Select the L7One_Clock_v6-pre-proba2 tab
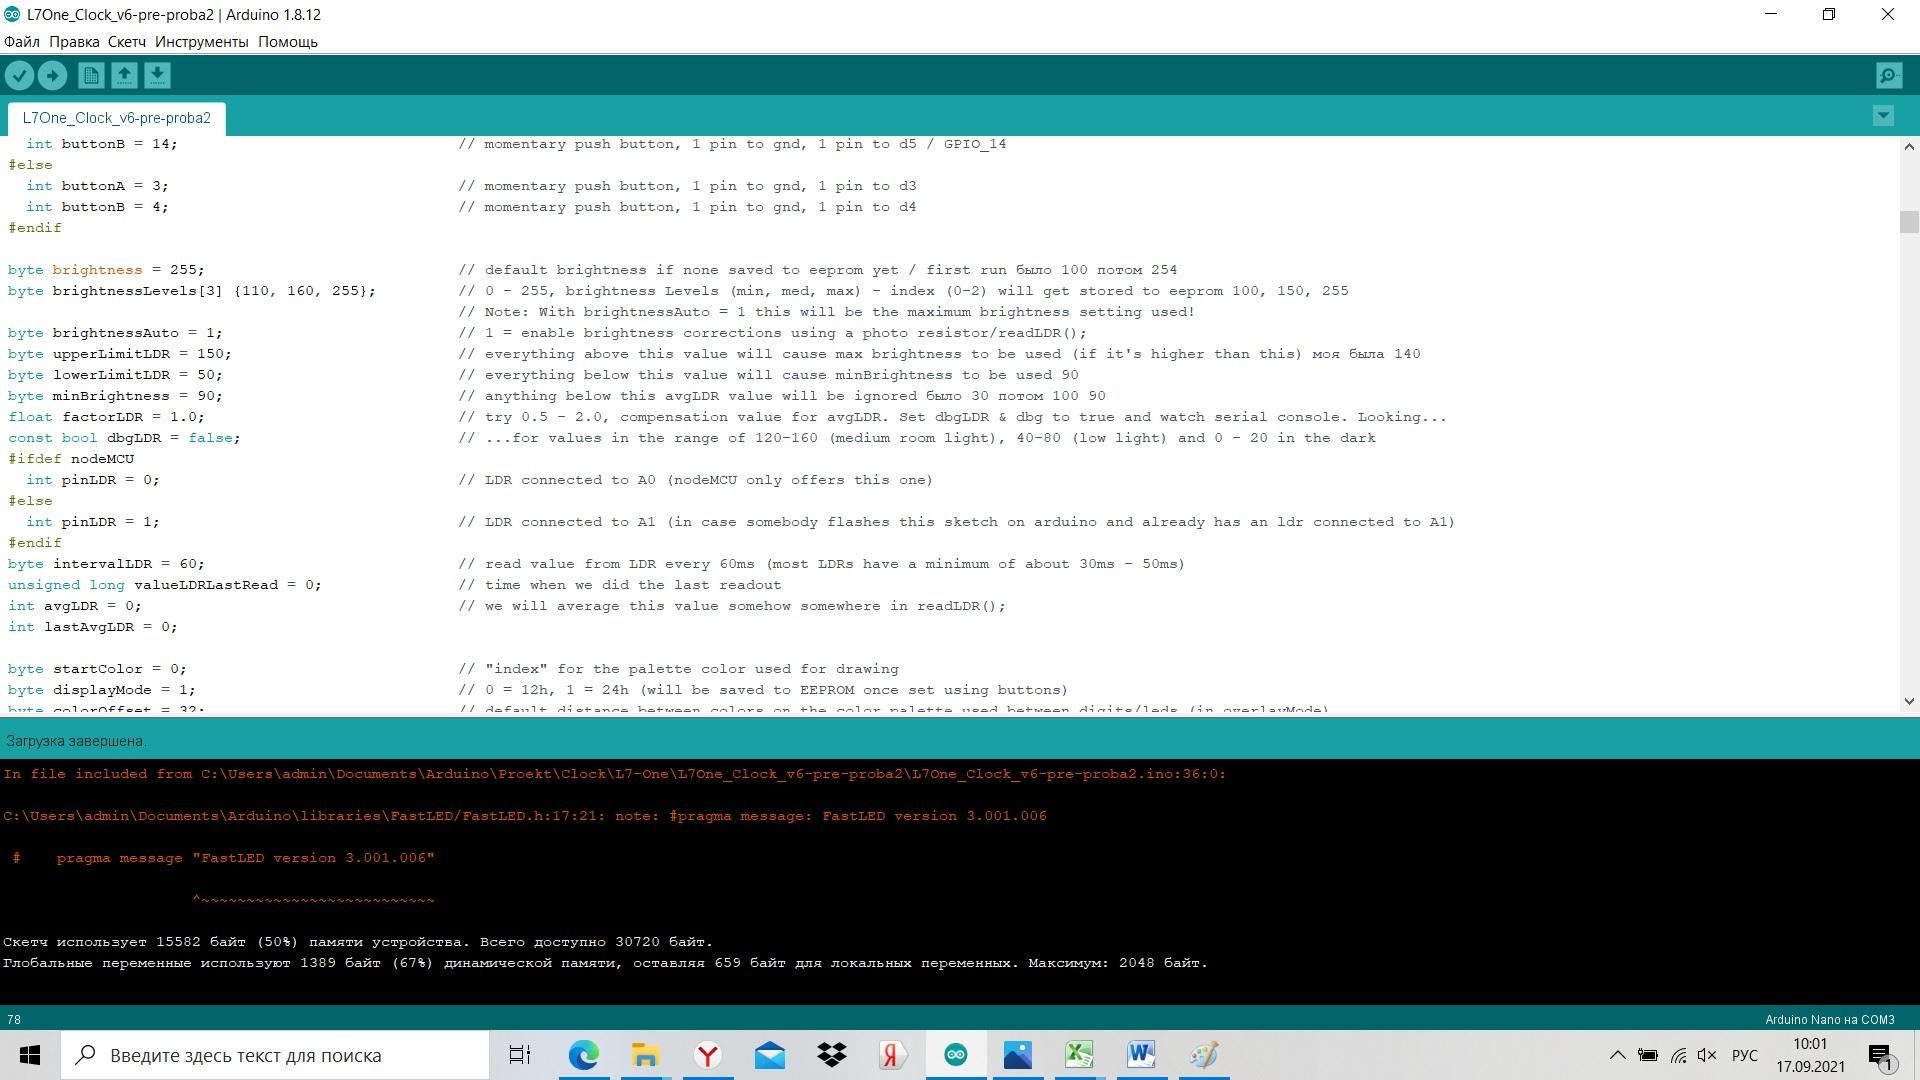This screenshot has height=1080, width=1920. [x=116, y=118]
